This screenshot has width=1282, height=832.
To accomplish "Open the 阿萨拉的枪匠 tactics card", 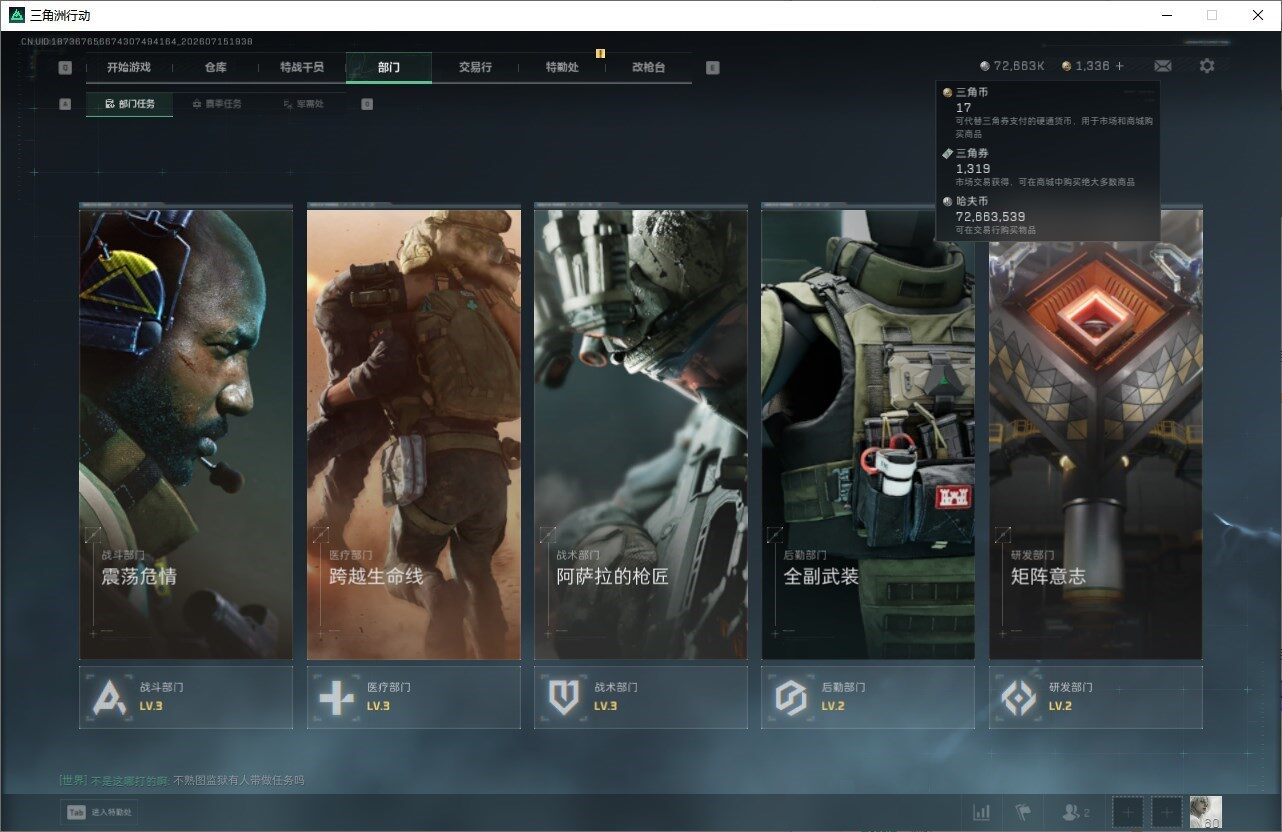I will tap(641, 433).
